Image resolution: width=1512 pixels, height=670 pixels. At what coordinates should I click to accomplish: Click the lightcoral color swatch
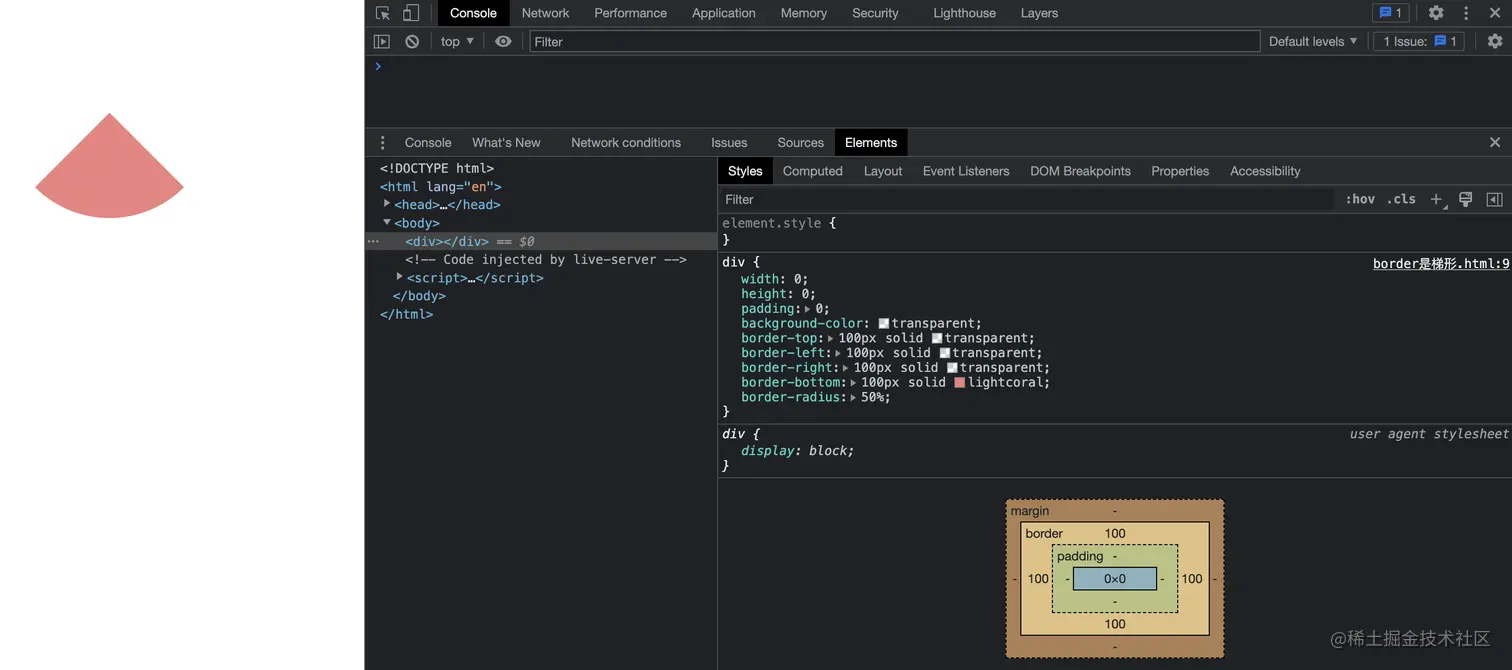[x=960, y=382]
